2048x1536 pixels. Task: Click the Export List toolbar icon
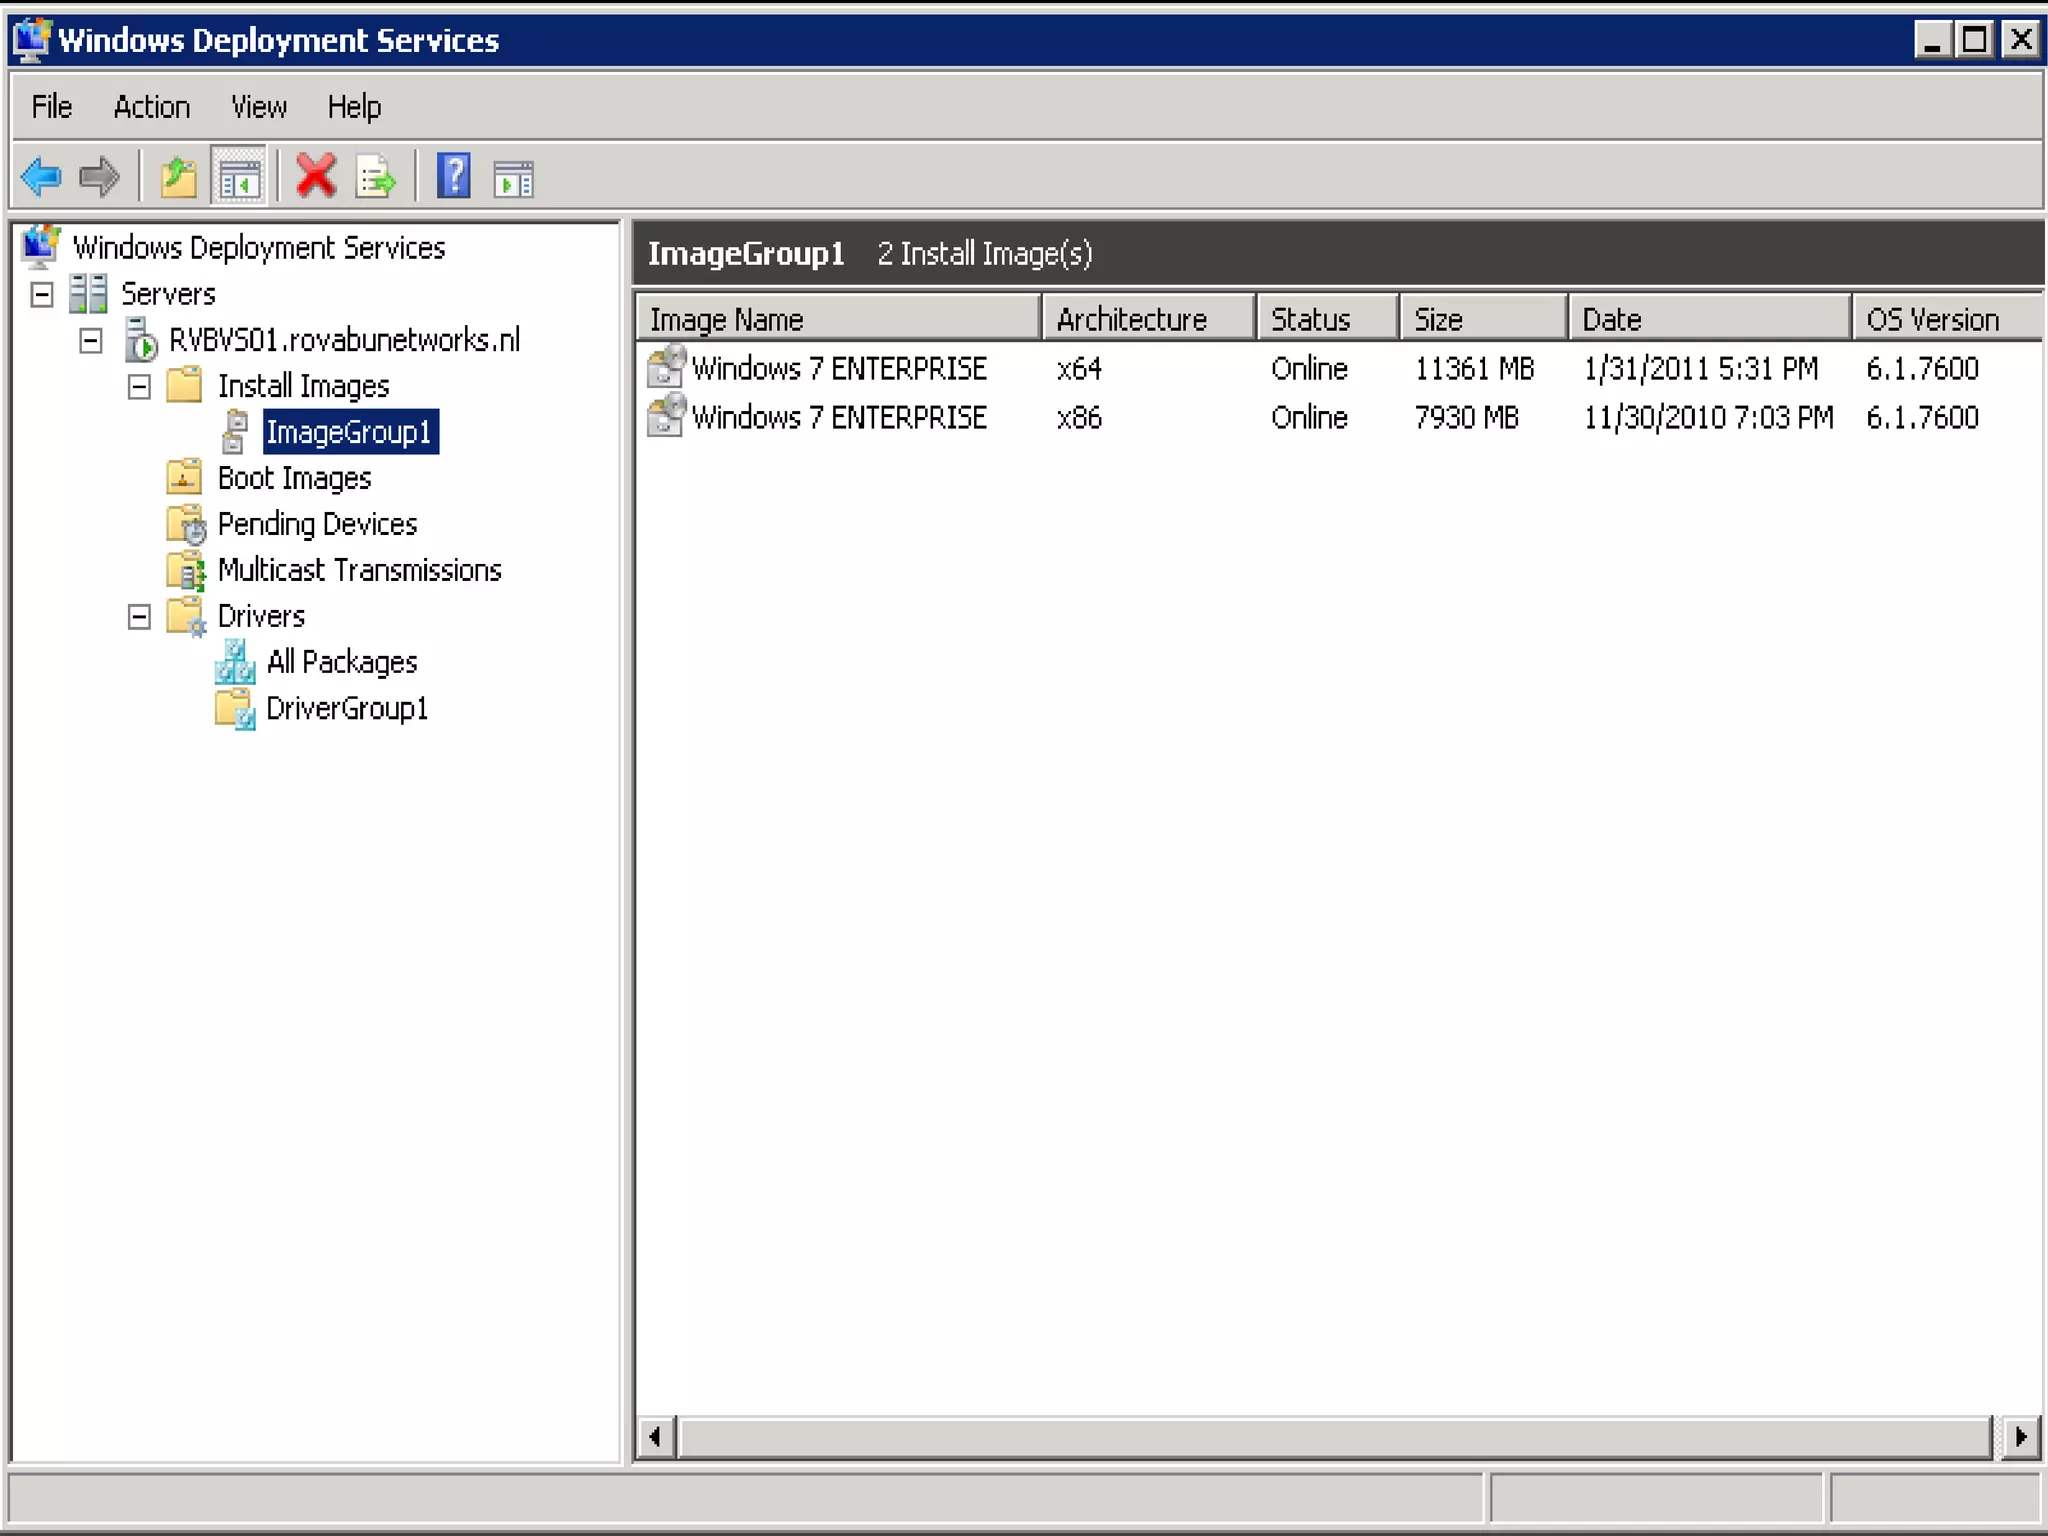coord(375,177)
